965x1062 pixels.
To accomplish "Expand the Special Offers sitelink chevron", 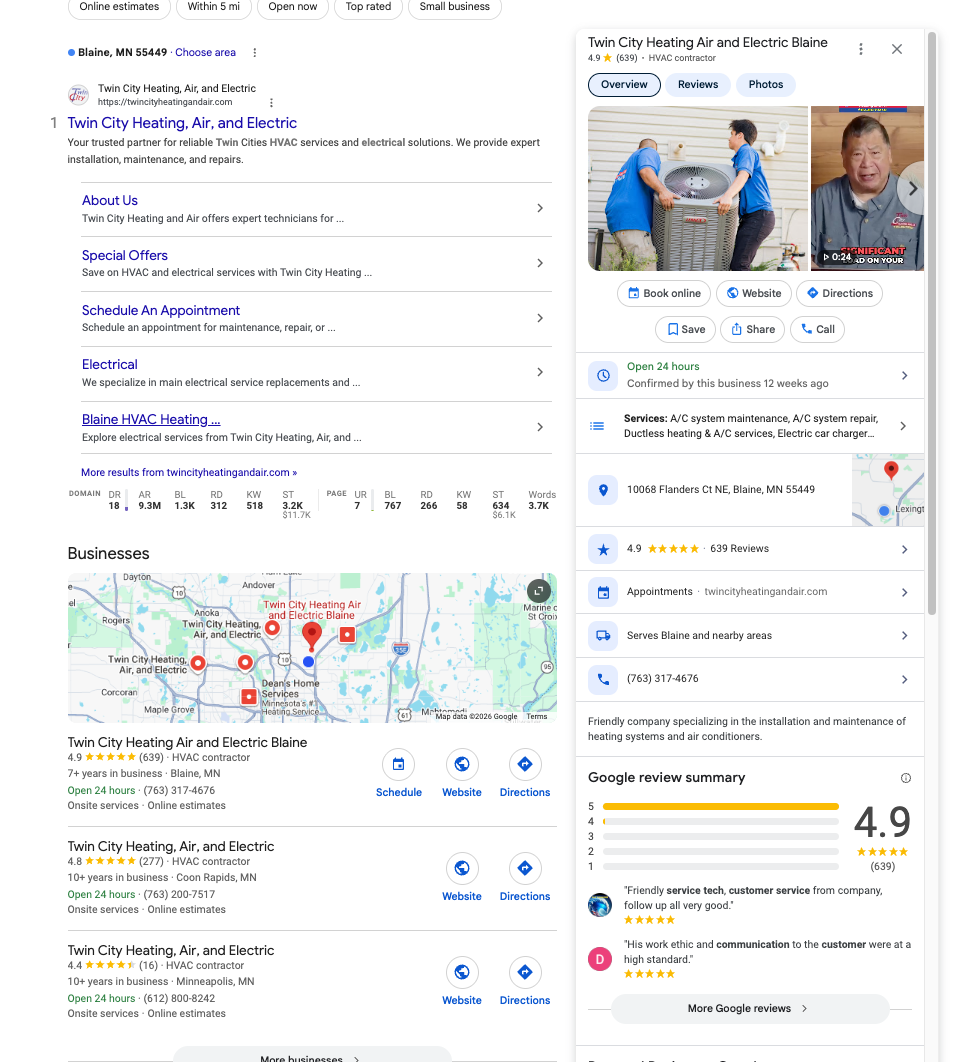I will point(540,263).
